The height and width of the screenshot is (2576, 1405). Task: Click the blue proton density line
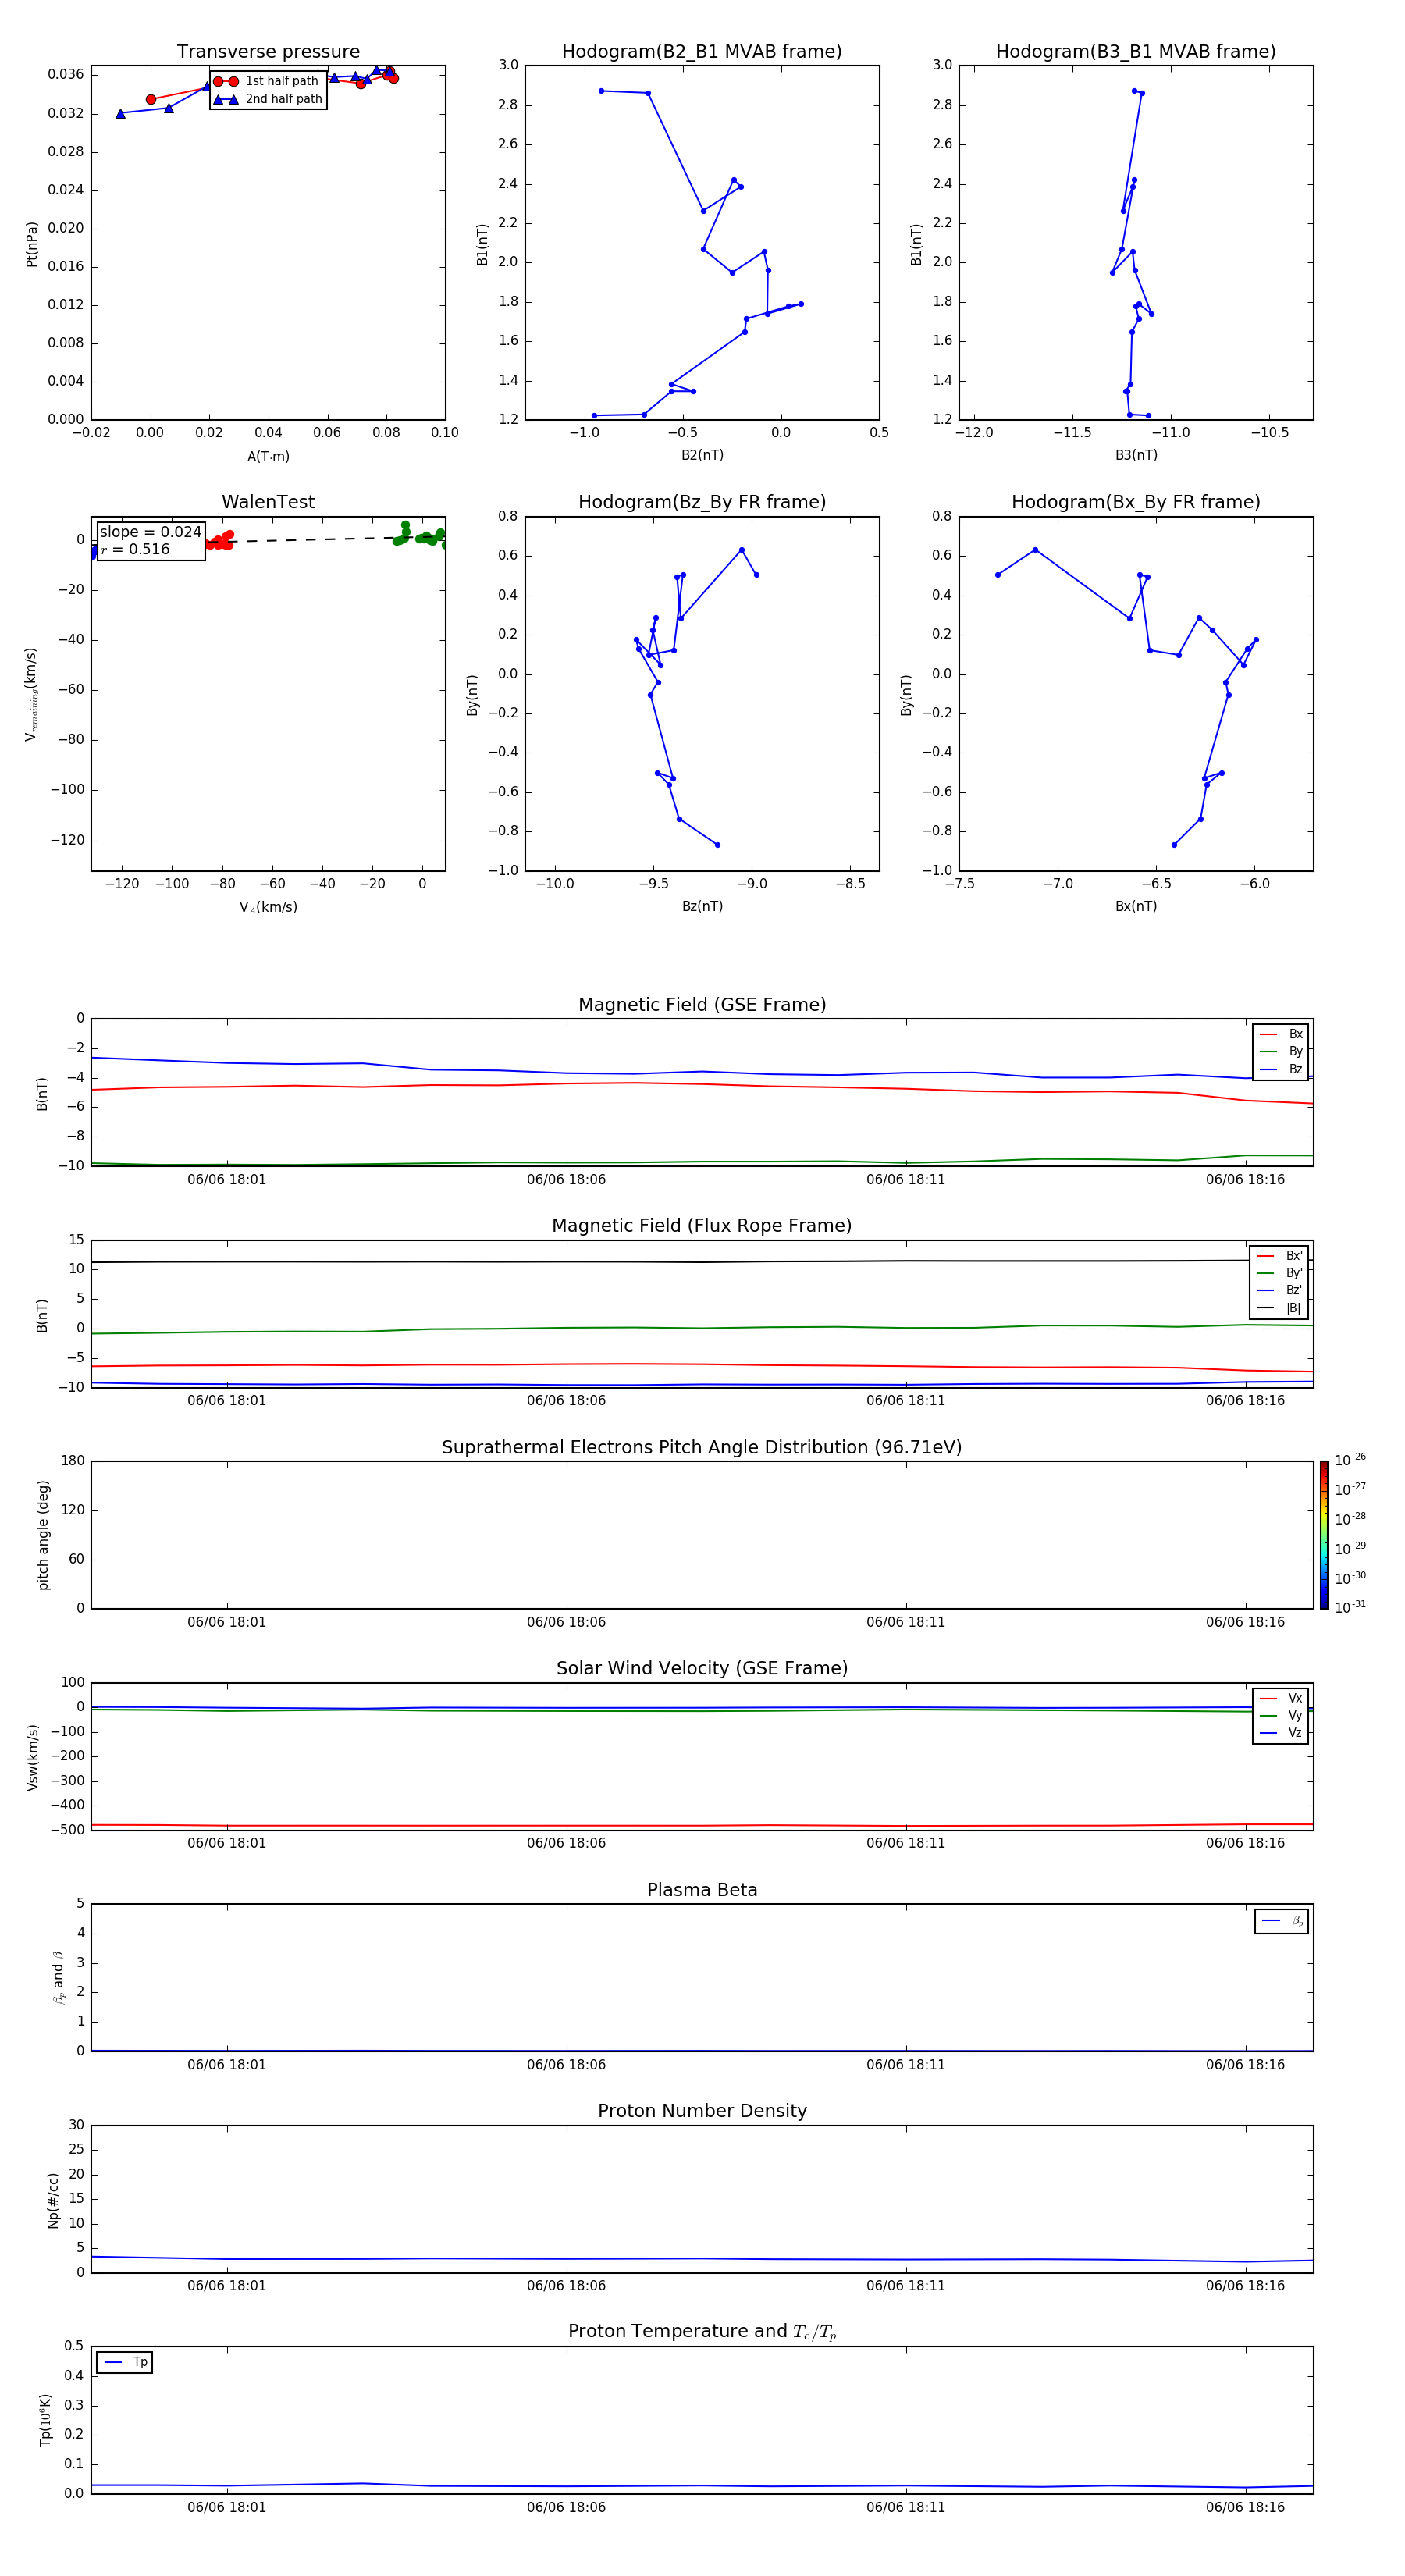[702, 2259]
